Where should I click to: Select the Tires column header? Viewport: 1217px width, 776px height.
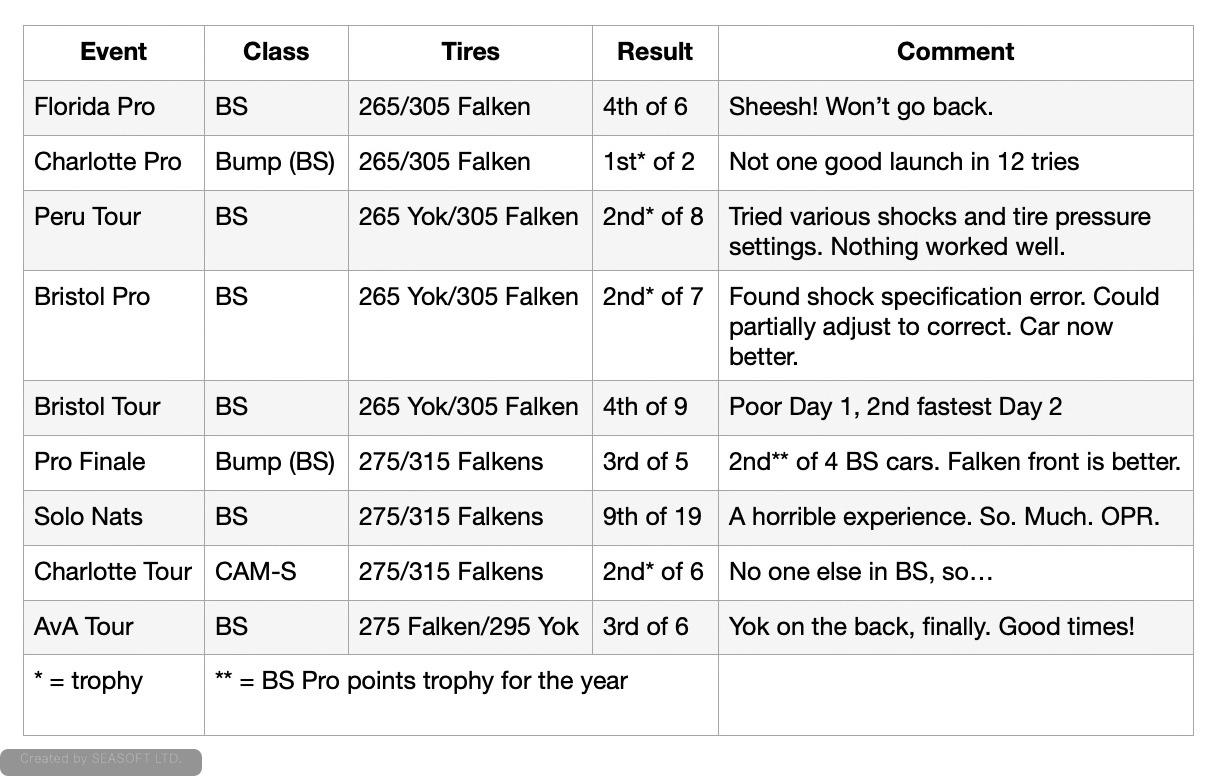pos(470,52)
